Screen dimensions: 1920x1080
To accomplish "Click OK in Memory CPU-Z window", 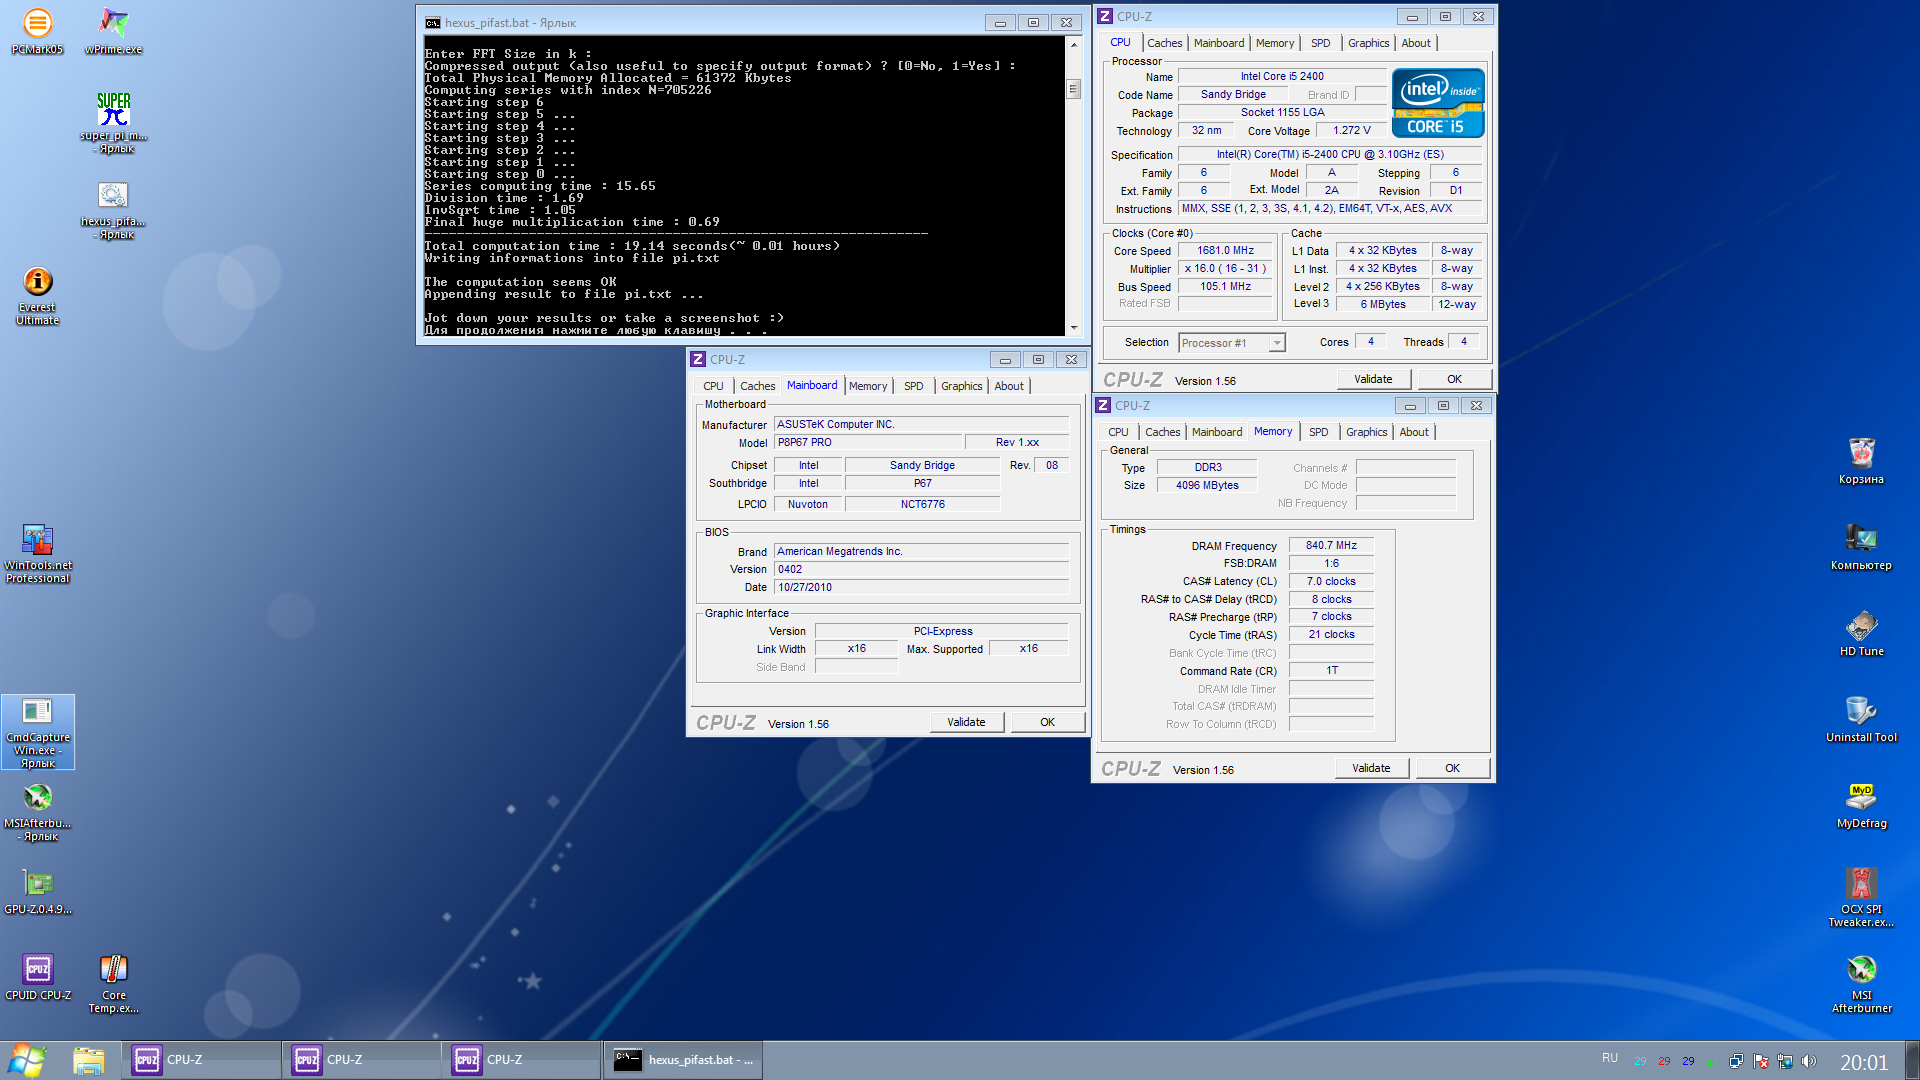I will (x=1452, y=768).
